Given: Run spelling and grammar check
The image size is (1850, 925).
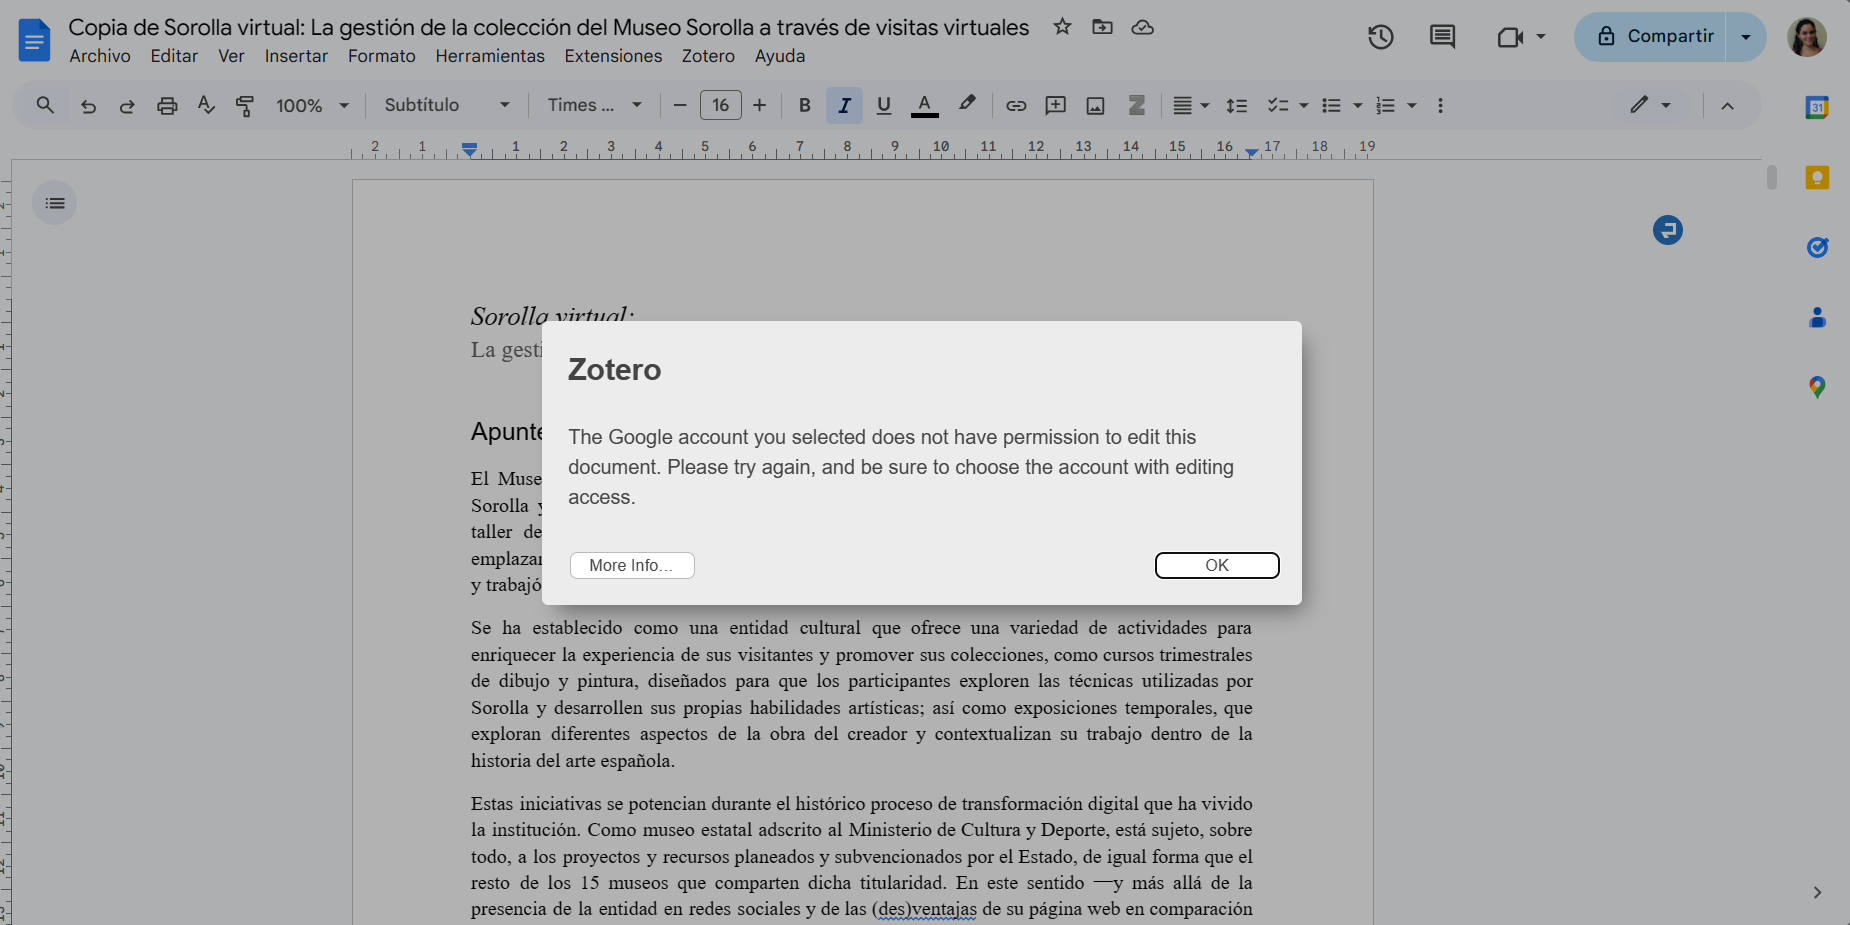Looking at the screenshot, I should 206,105.
